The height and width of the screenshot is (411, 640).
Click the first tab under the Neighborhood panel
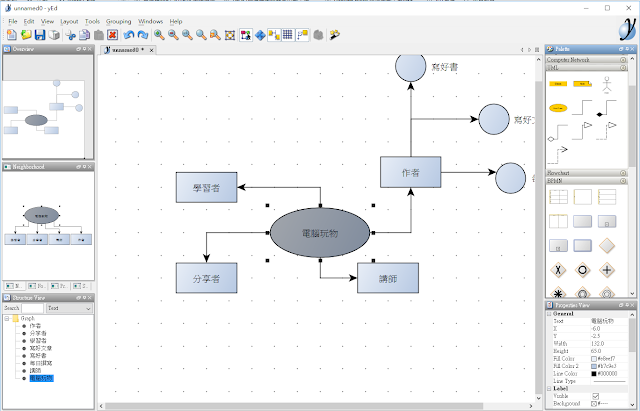tap(14, 286)
